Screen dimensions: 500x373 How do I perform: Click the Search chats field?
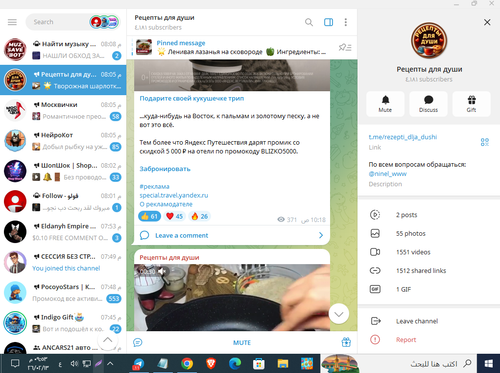click(x=57, y=22)
